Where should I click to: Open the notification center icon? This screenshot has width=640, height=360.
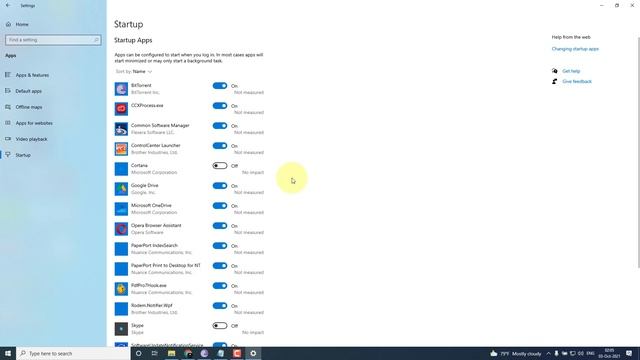pyautogui.click(x=629, y=353)
